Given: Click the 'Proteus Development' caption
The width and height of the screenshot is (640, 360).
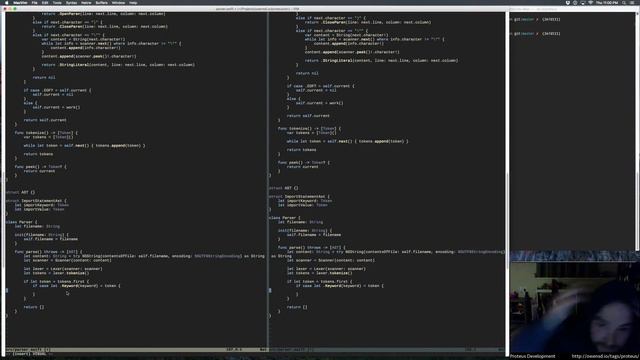Looking at the screenshot, I should click(533, 356).
